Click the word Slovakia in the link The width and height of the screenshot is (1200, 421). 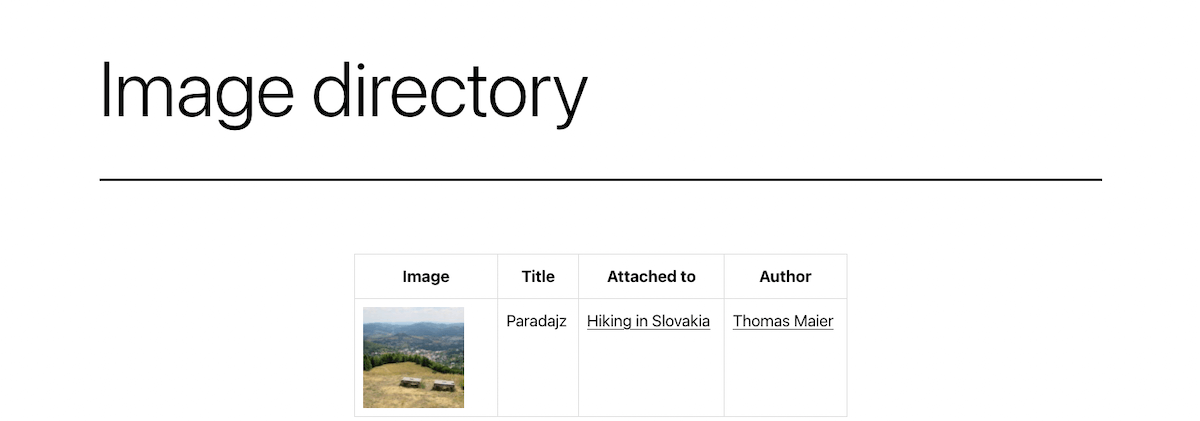pyautogui.click(x=681, y=321)
